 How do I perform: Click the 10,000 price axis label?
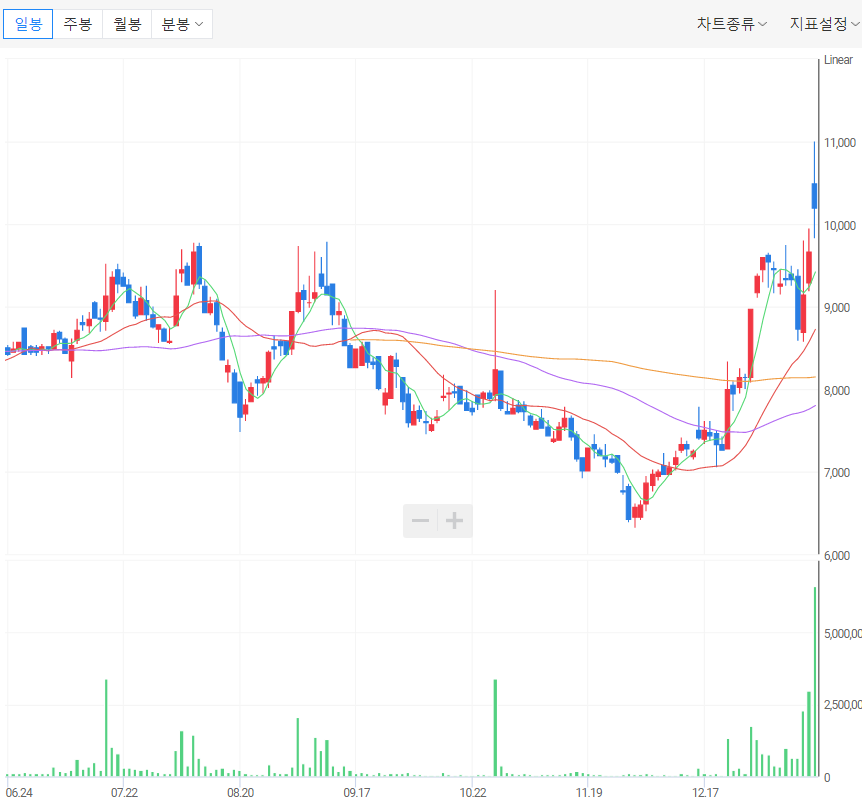839,226
